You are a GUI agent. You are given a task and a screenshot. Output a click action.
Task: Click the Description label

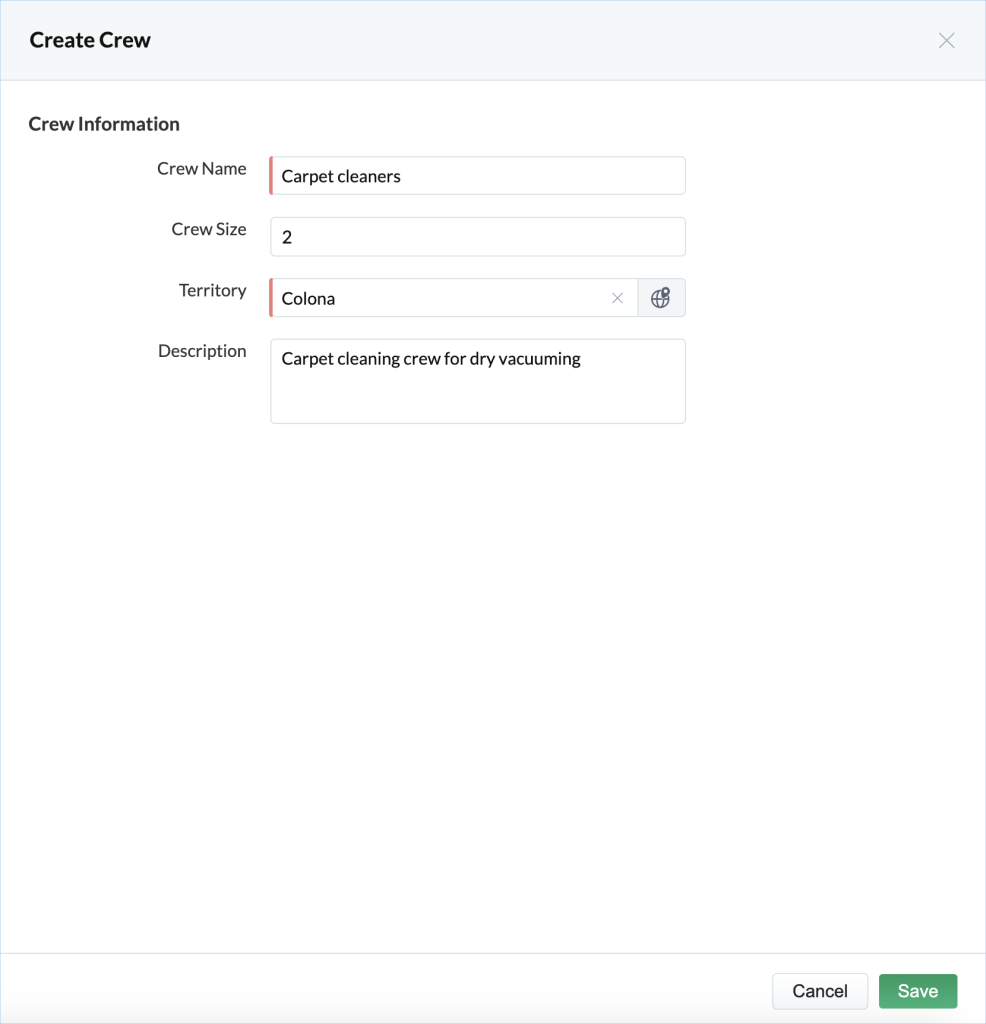pyautogui.click(x=202, y=351)
